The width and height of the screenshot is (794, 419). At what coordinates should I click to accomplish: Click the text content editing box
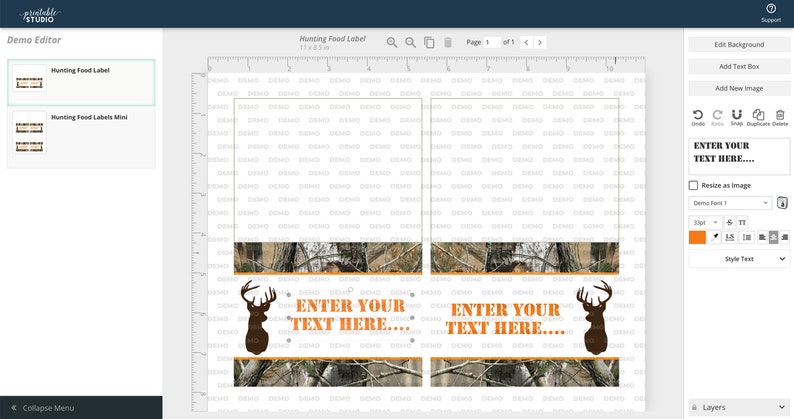[739, 156]
